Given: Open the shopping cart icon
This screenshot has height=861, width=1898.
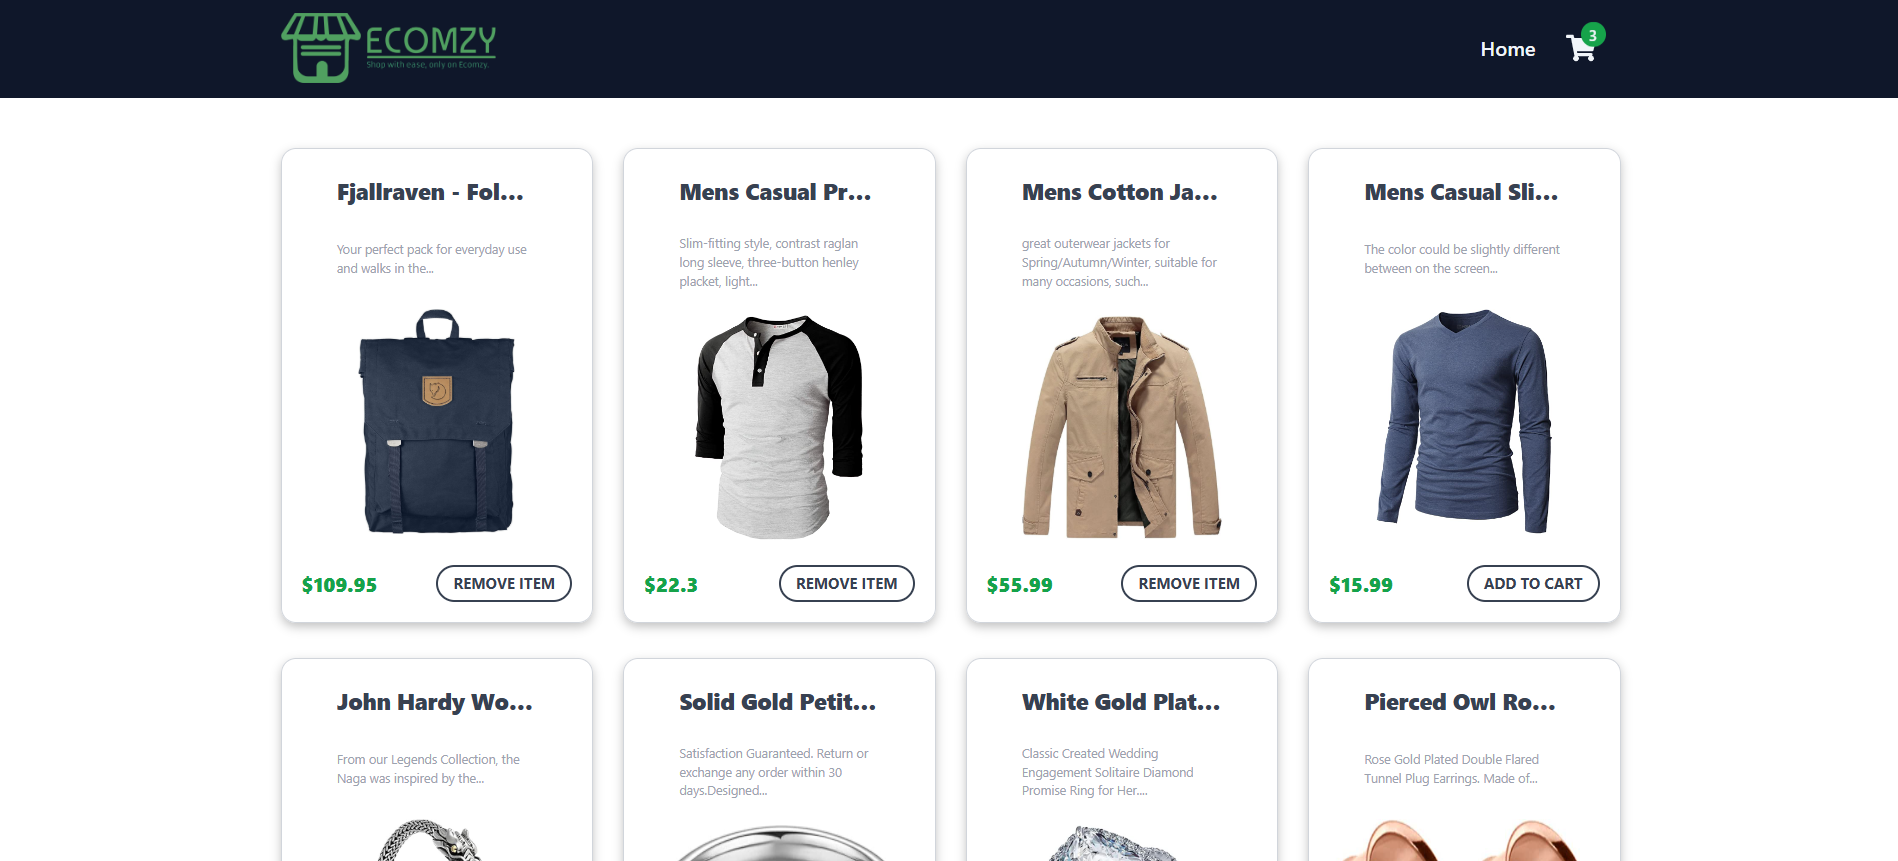Looking at the screenshot, I should 1581,49.
